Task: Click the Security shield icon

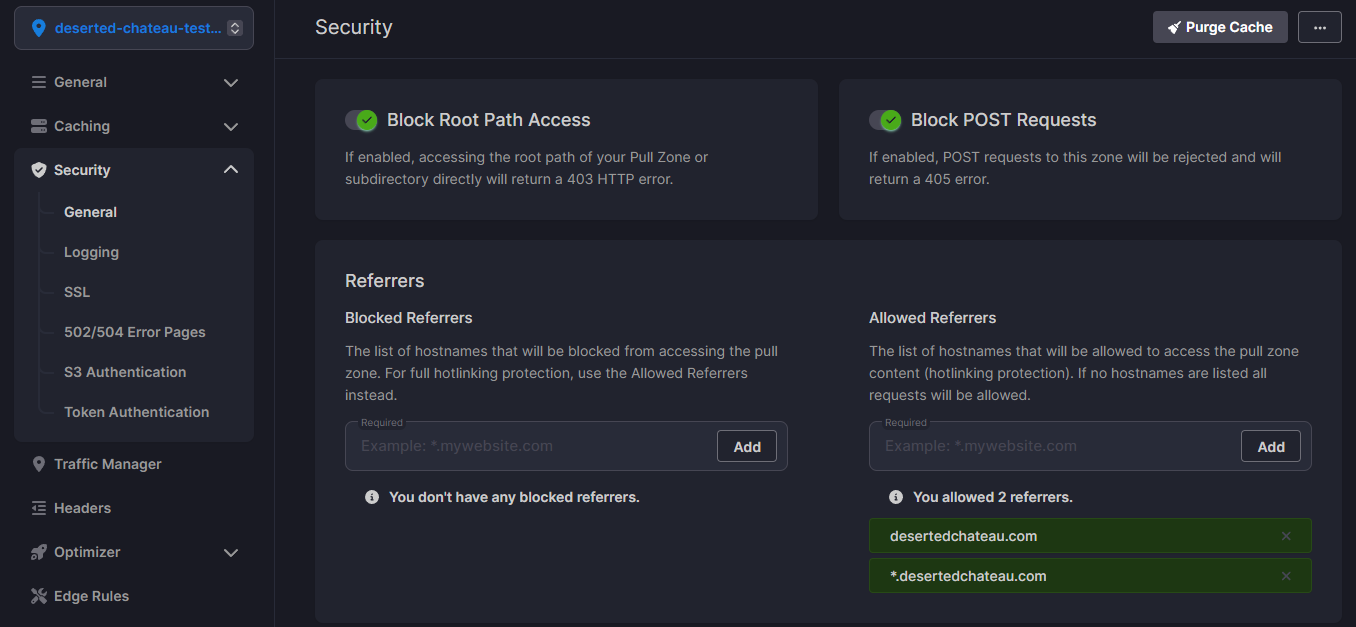Action: point(39,170)
